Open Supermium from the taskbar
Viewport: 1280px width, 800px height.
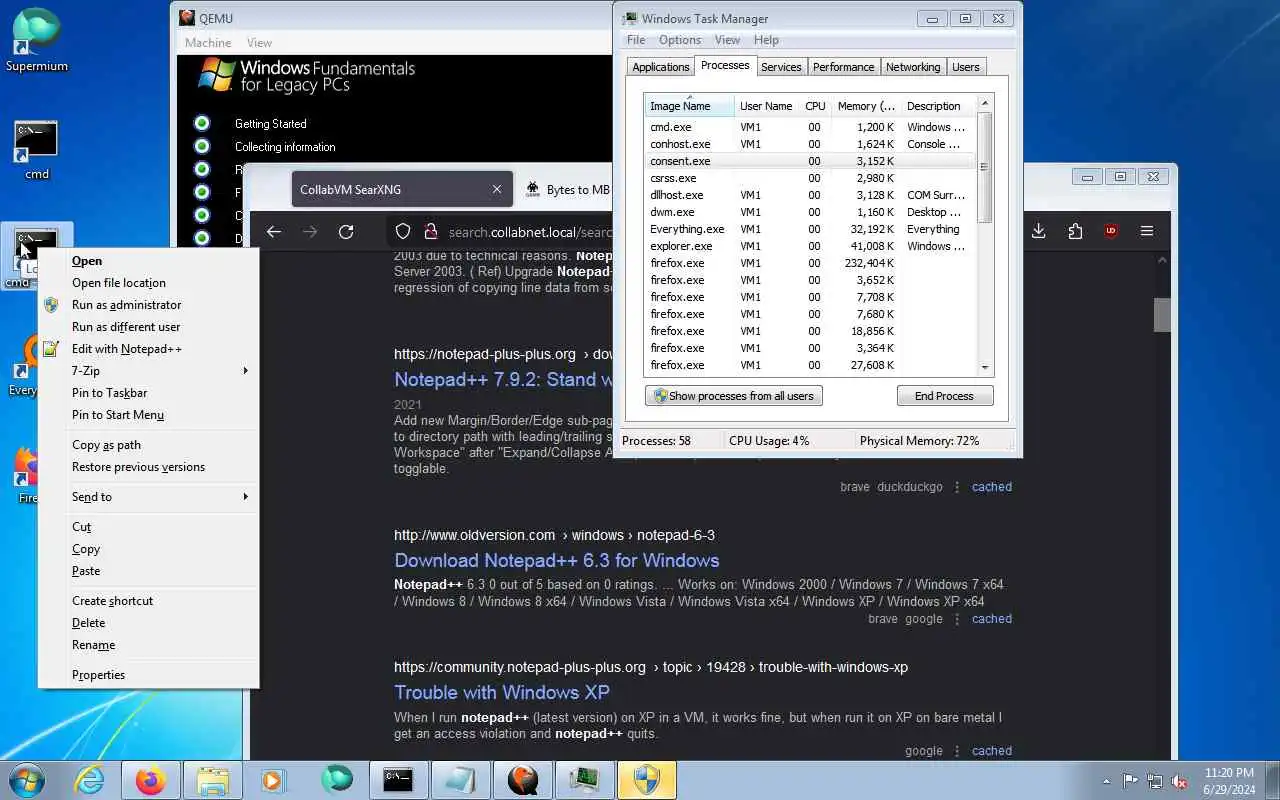tap(336, 780)
